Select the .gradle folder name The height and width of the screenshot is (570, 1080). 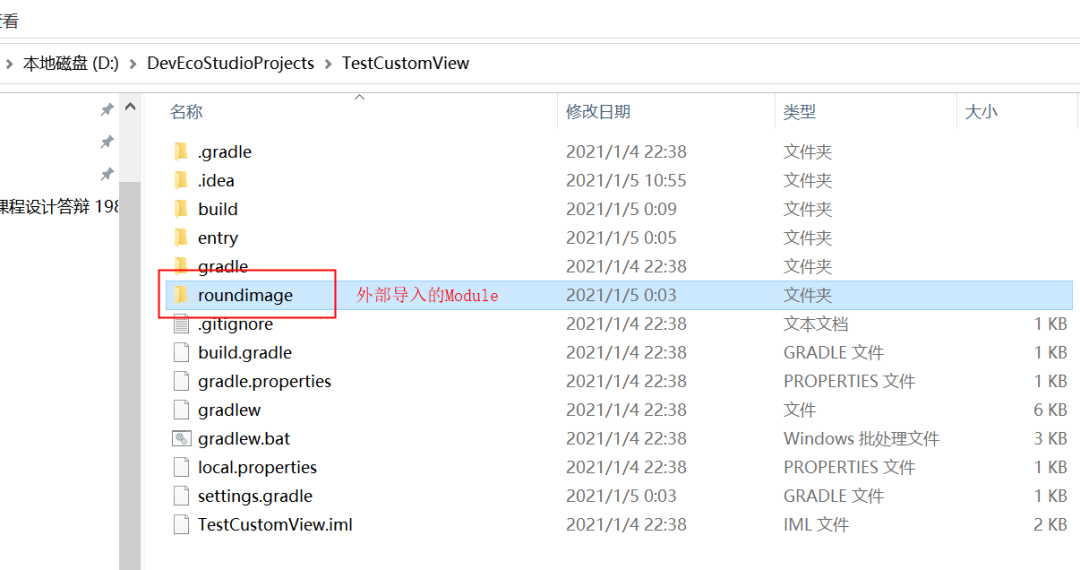pos(225,151)
